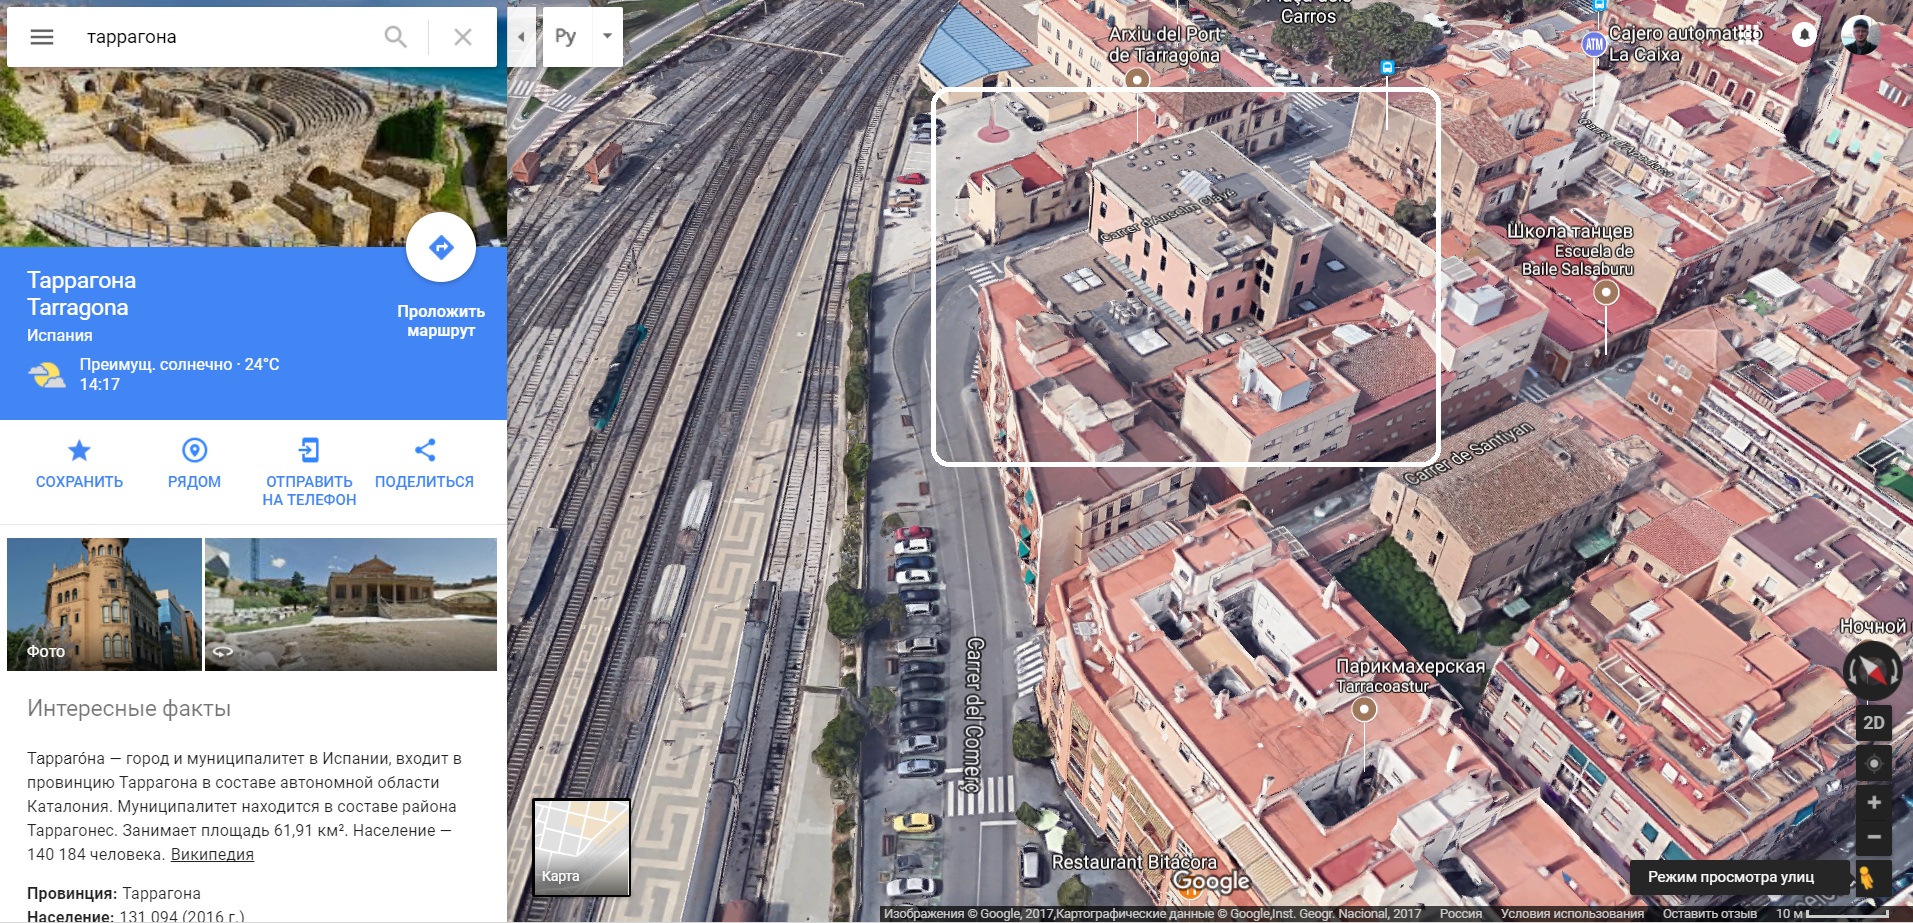Switch to Карта map view thumbnail
This screenshot has width=1913, height=923.
pyautogui.click(x=581, y=847)
